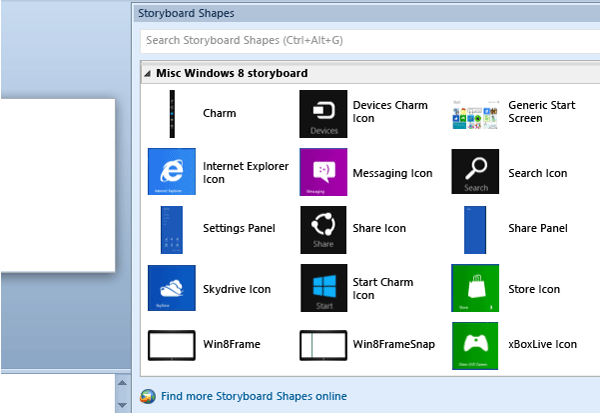The width and height of the screenshot is (600, 413).
Task: Click the 'Share Panel' label
Action: (x=538, y=229)
